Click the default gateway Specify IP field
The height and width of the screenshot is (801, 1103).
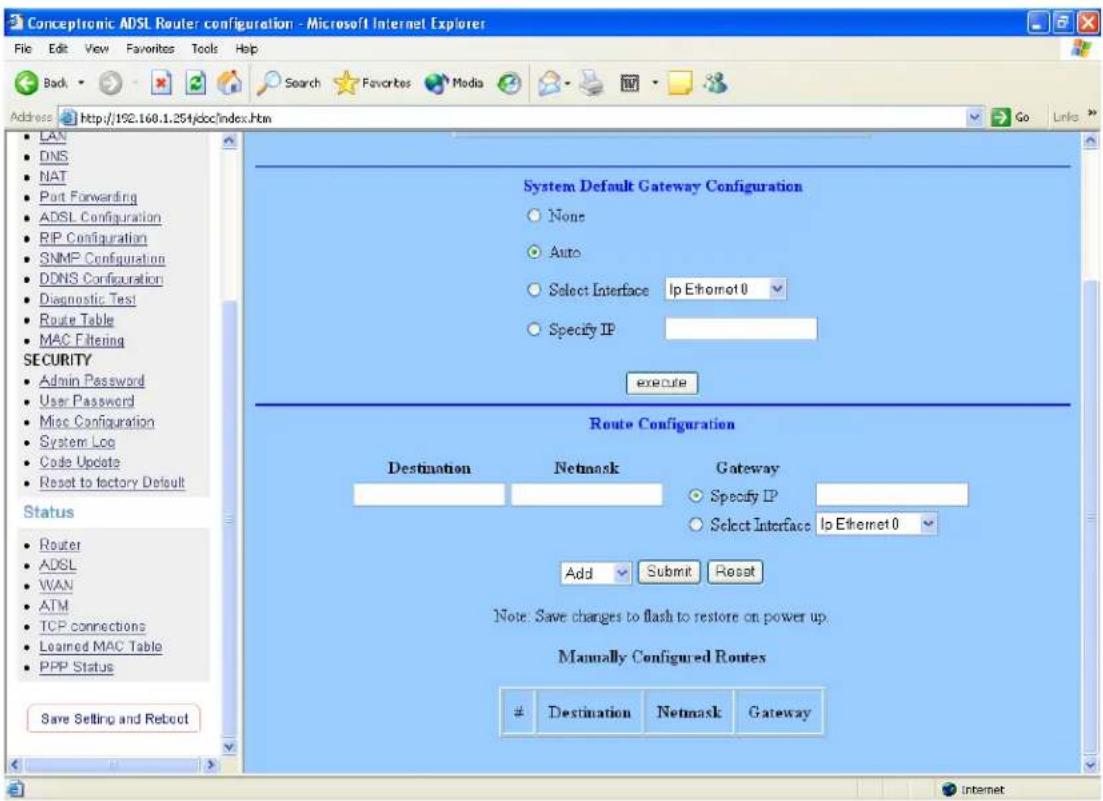click(x=741, y=329)
